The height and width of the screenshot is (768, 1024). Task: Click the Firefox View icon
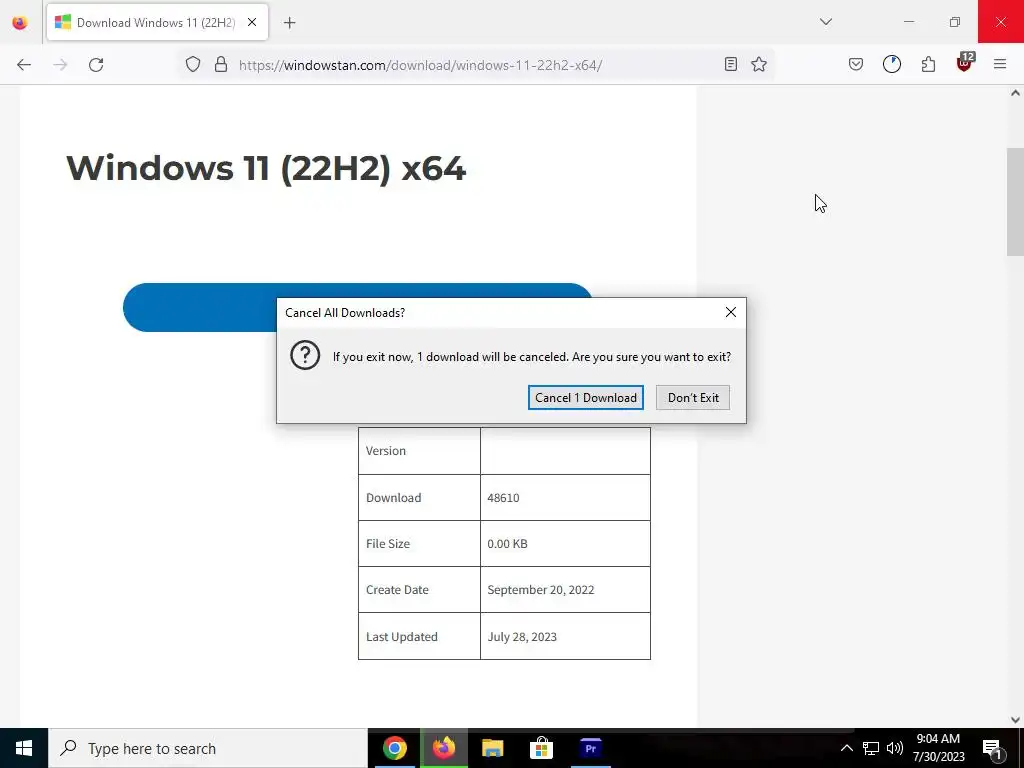pos(20,22)
